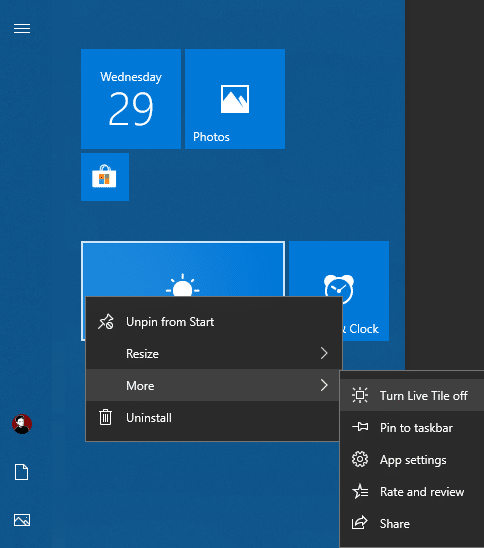484x548 pixels.
Task: Click the Weather sun tile
Action: pos(183,269)
